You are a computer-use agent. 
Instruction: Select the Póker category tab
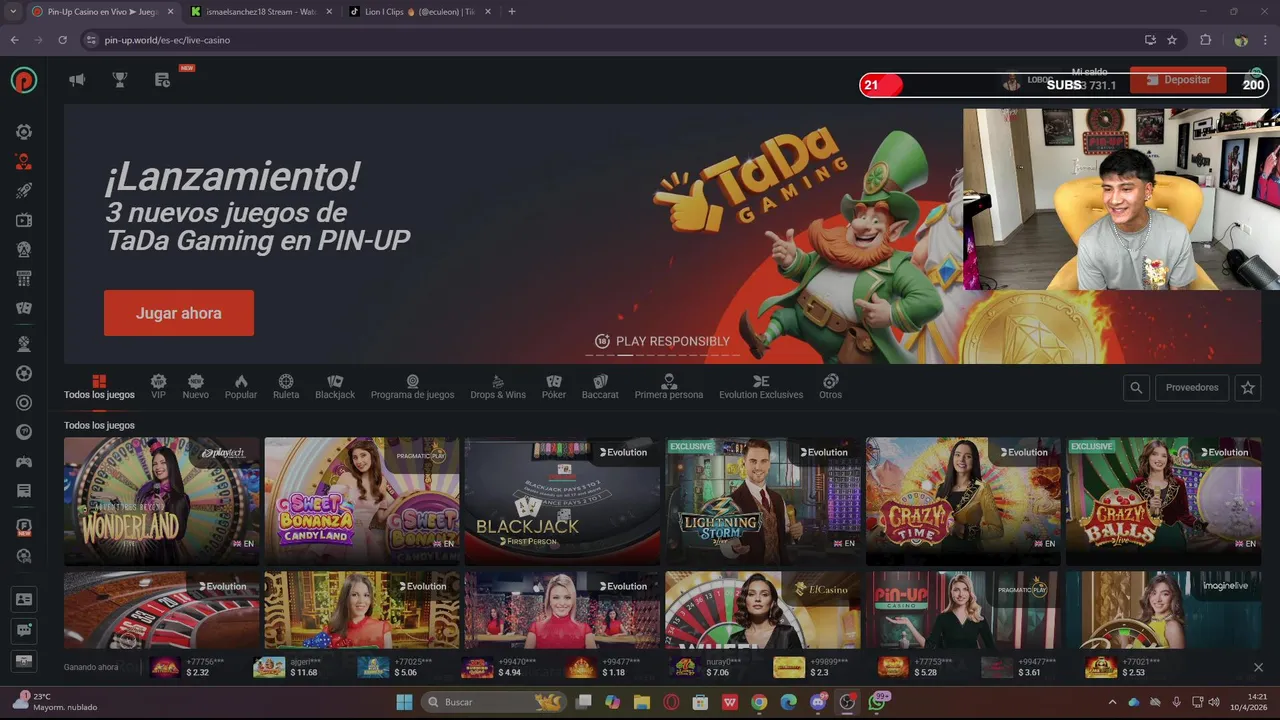[554, 387]
